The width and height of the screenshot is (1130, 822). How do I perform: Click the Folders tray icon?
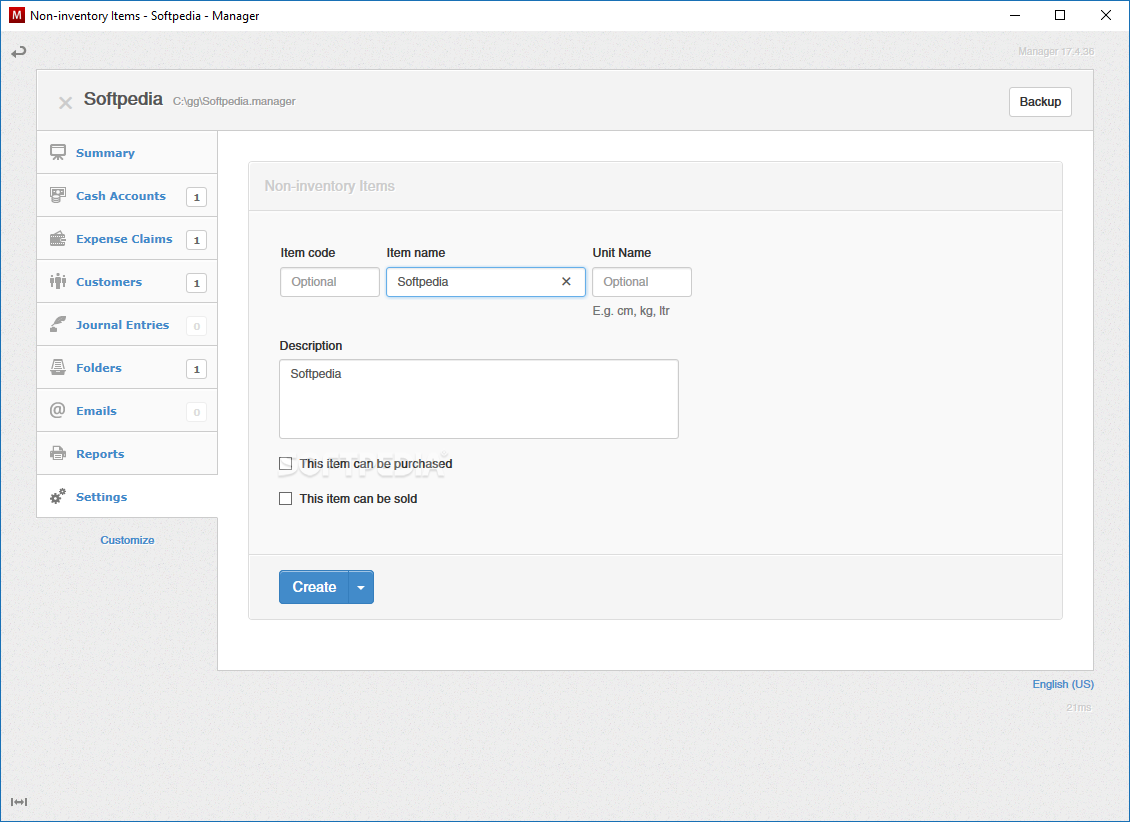(58, 367)
